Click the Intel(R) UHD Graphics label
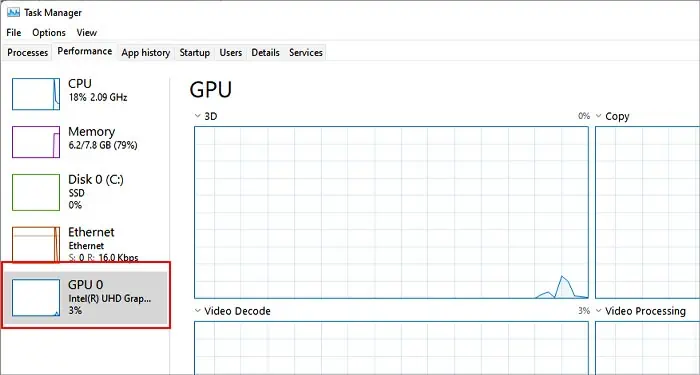The image size is (700, 375). click(110, 299)
